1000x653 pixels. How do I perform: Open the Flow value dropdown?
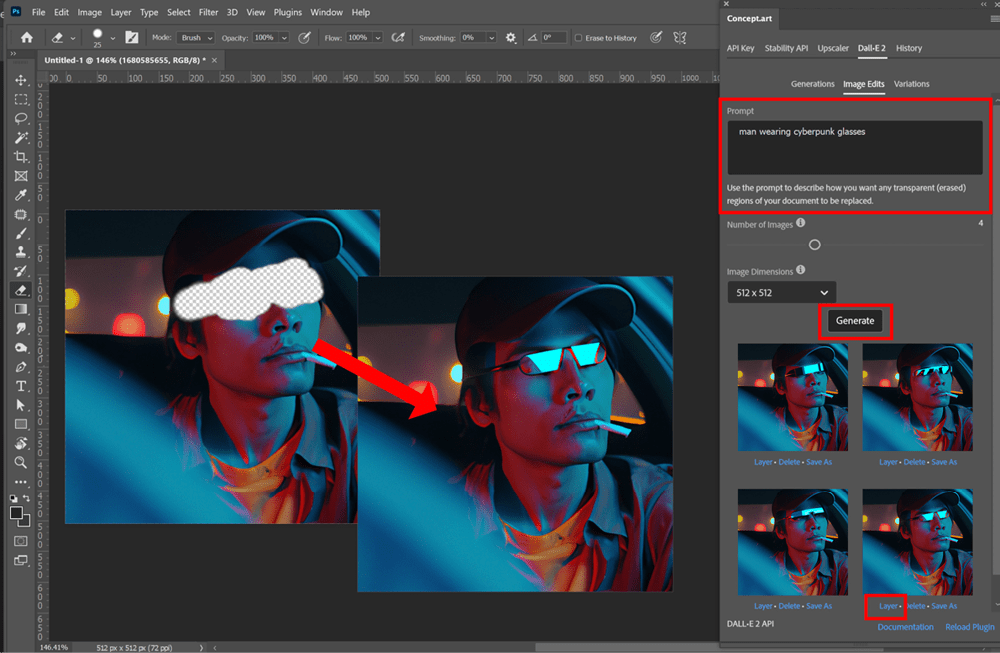[x=378, y=38]
